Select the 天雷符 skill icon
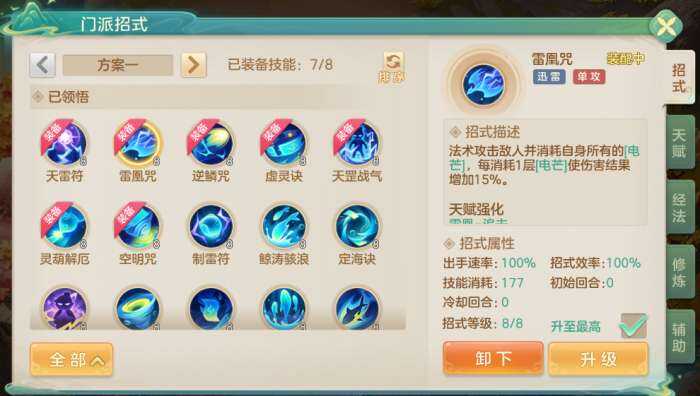The image size is (700, 396). click(x=65, y=143)
